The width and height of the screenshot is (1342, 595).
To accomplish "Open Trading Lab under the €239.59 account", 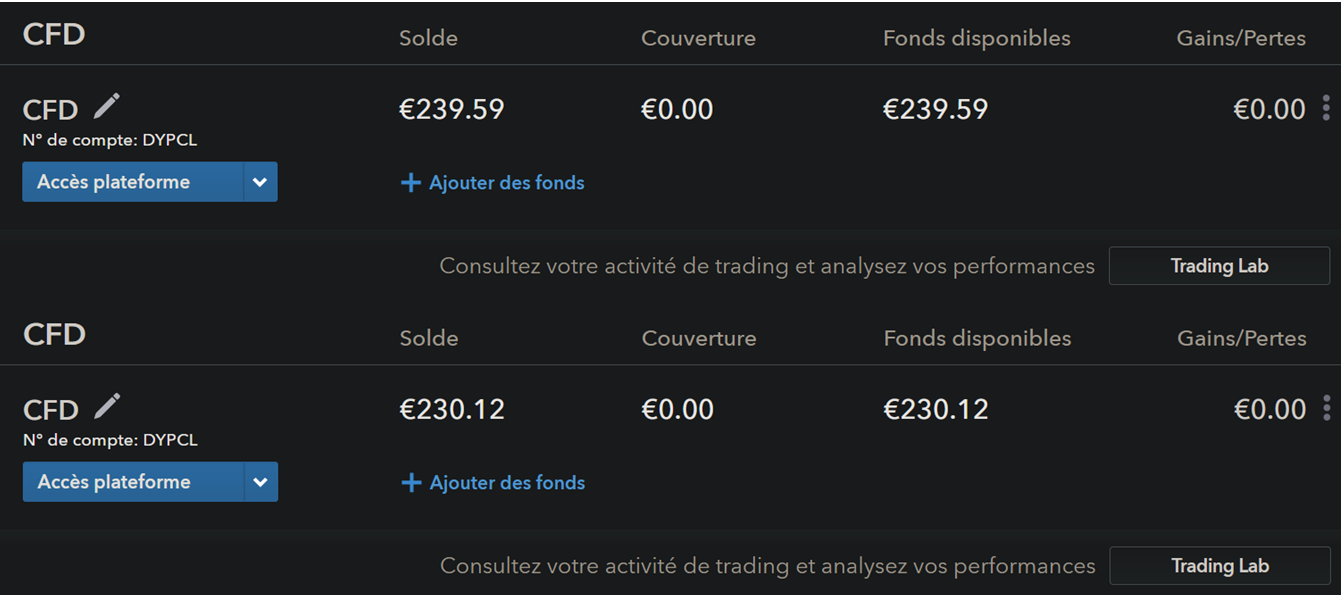I will [1219, 266].
